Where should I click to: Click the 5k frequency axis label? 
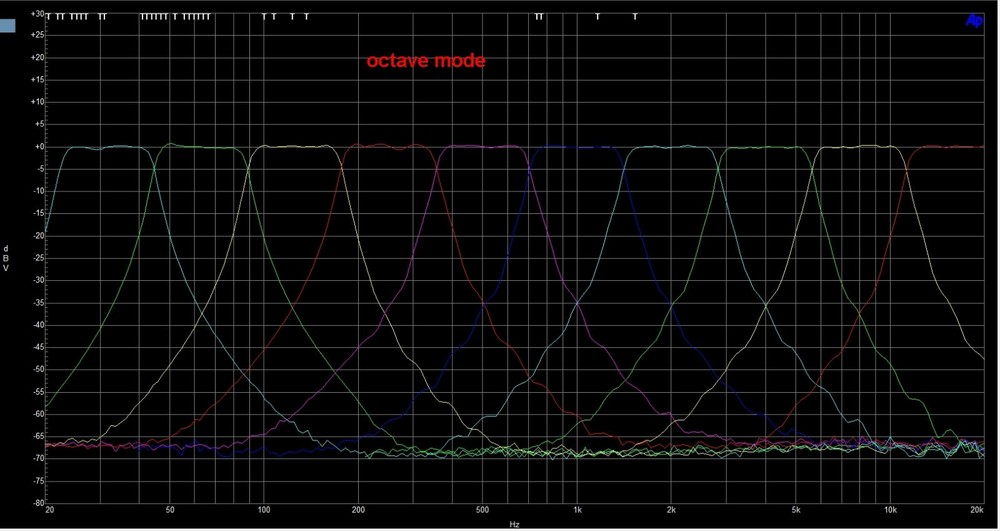click(x=795, y=511)
